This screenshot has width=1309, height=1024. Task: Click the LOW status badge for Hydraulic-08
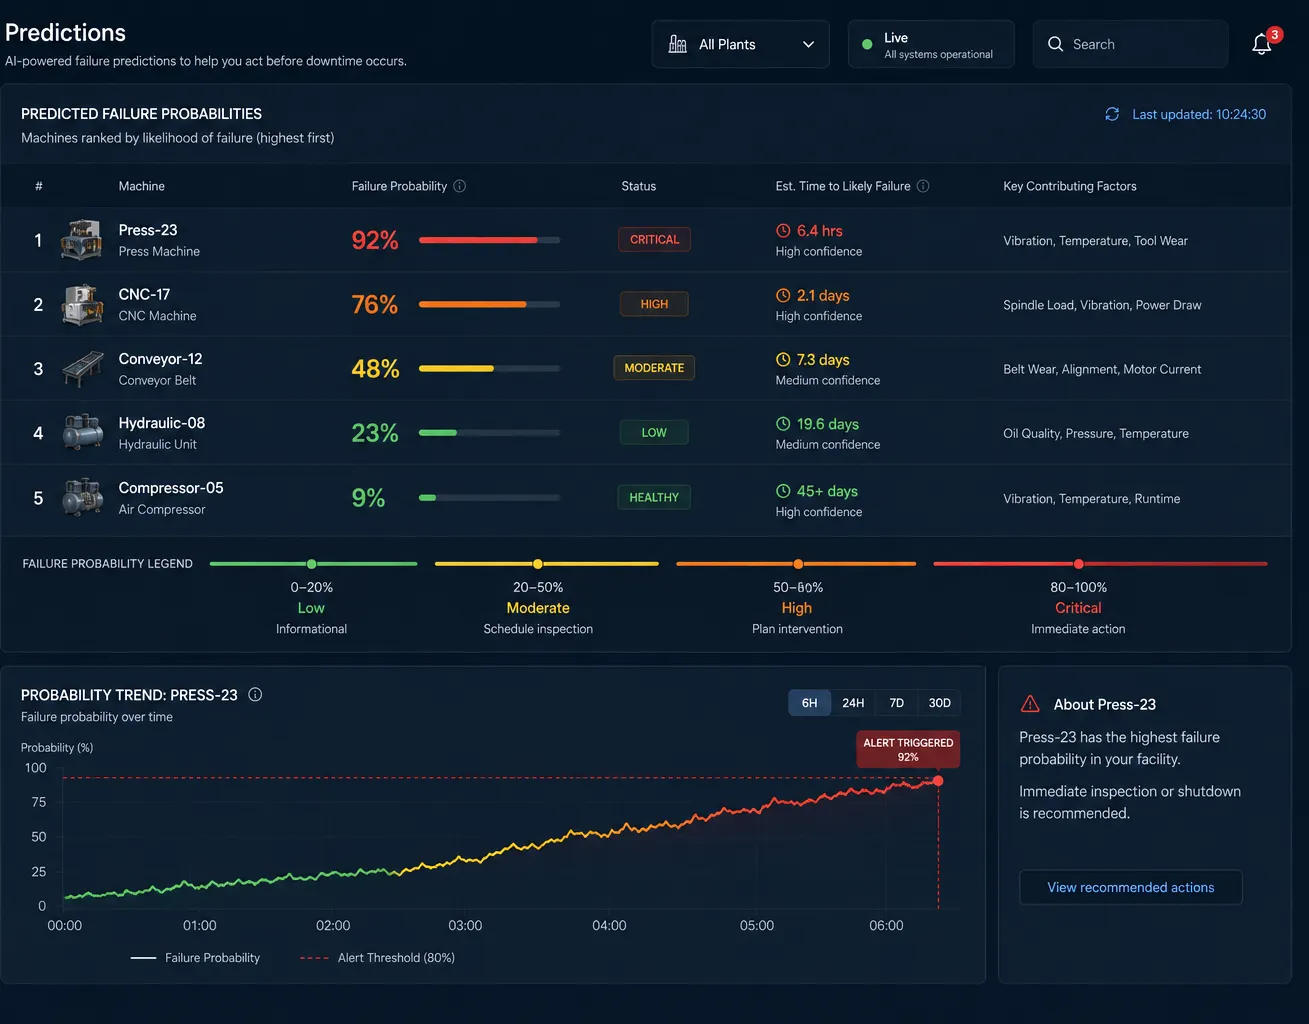pyautogui.click(x=654, y=433)
